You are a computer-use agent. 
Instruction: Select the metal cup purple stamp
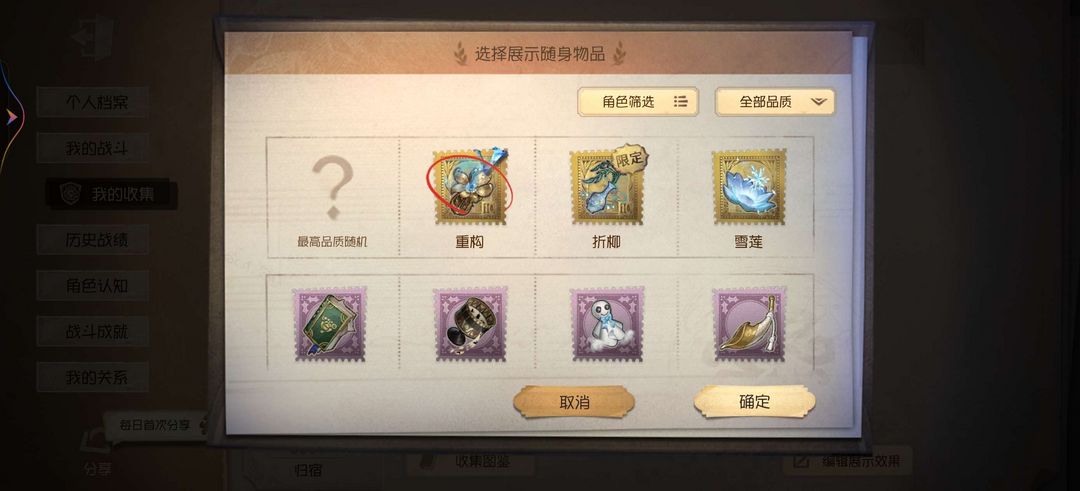click(470, 324)
